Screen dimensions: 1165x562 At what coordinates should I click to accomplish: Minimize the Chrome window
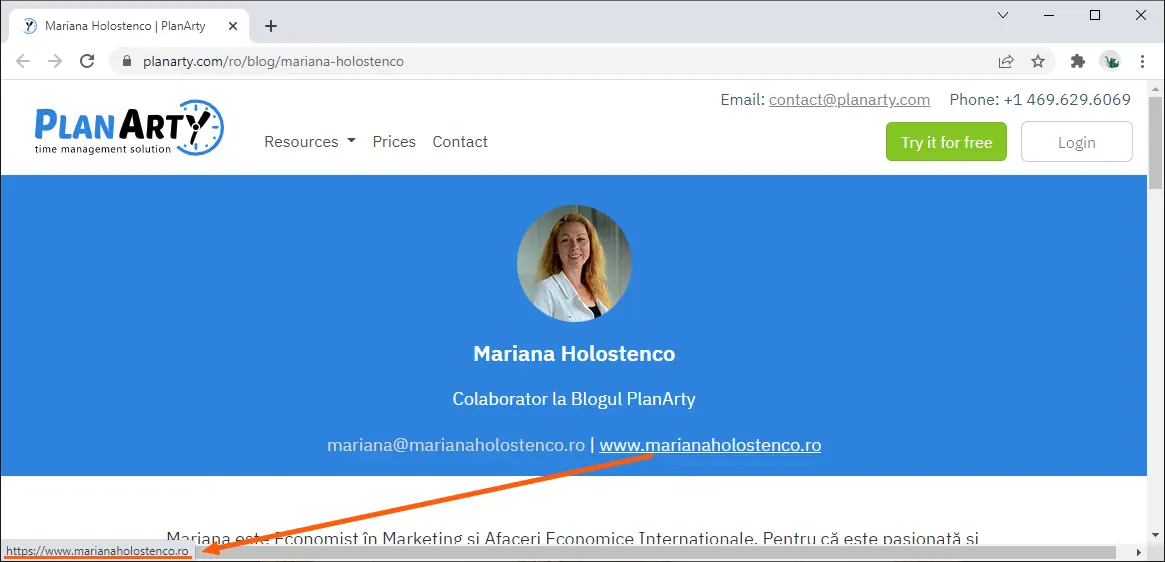[x=1049, y=14]
